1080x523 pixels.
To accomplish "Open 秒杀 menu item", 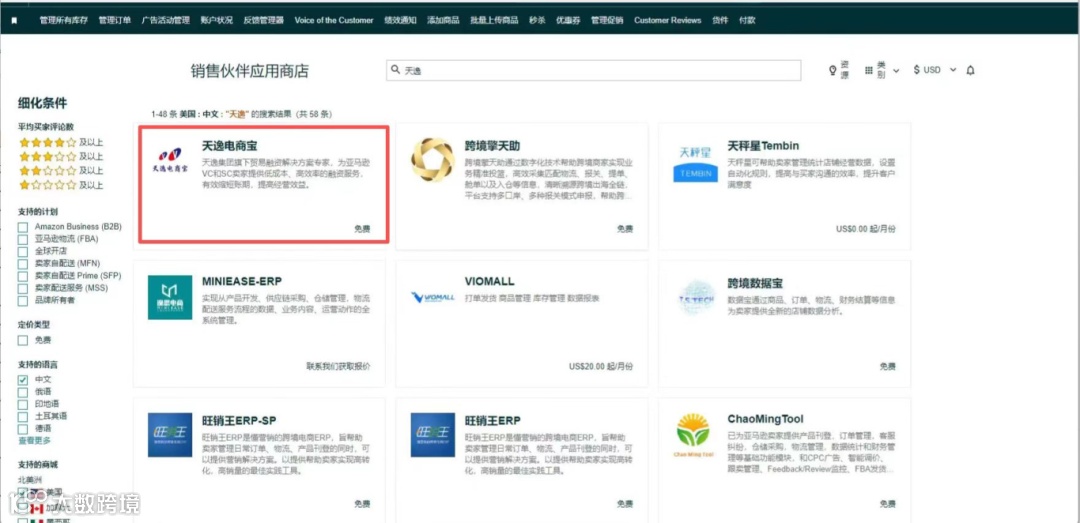I will tap(537, 21).
